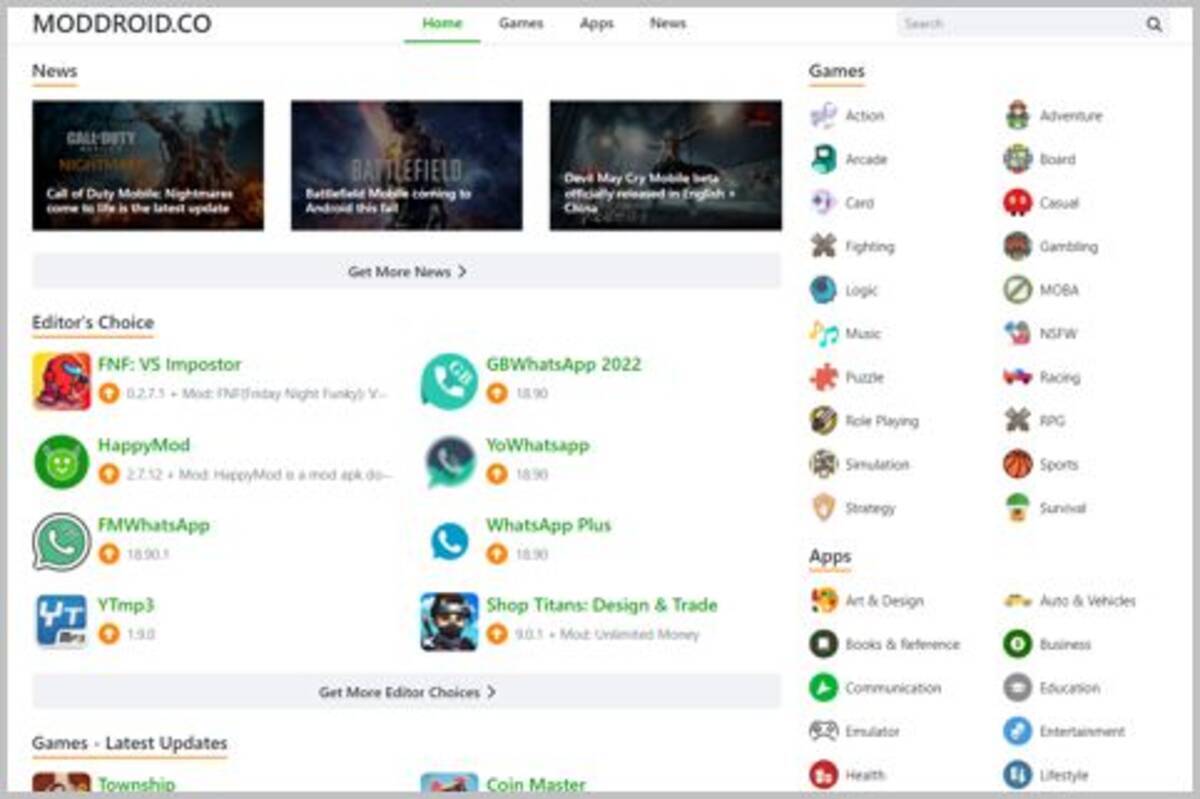Open the FMWhatsApp title link
The width and height of the screenshot is (1200, 799).
154,525
